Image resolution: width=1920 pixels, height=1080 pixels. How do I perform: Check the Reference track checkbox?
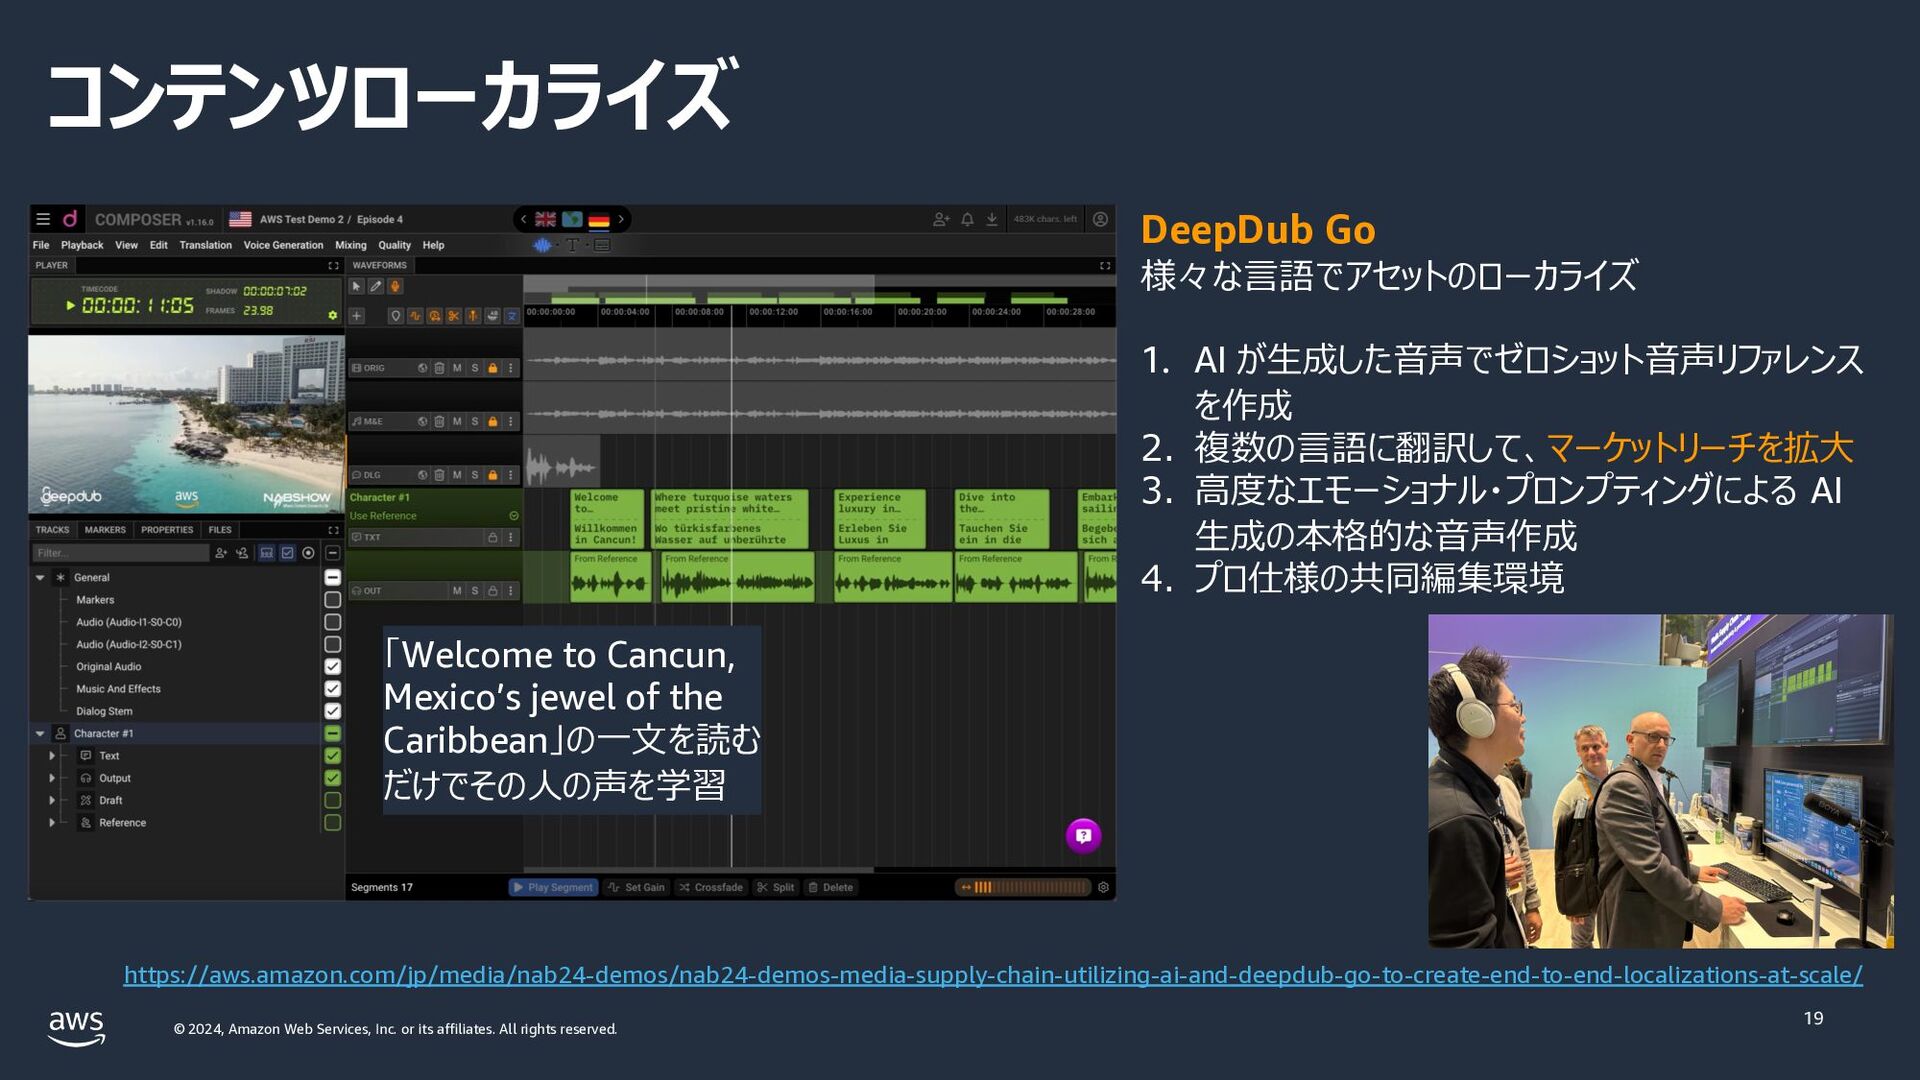click(x=333, y=823)
